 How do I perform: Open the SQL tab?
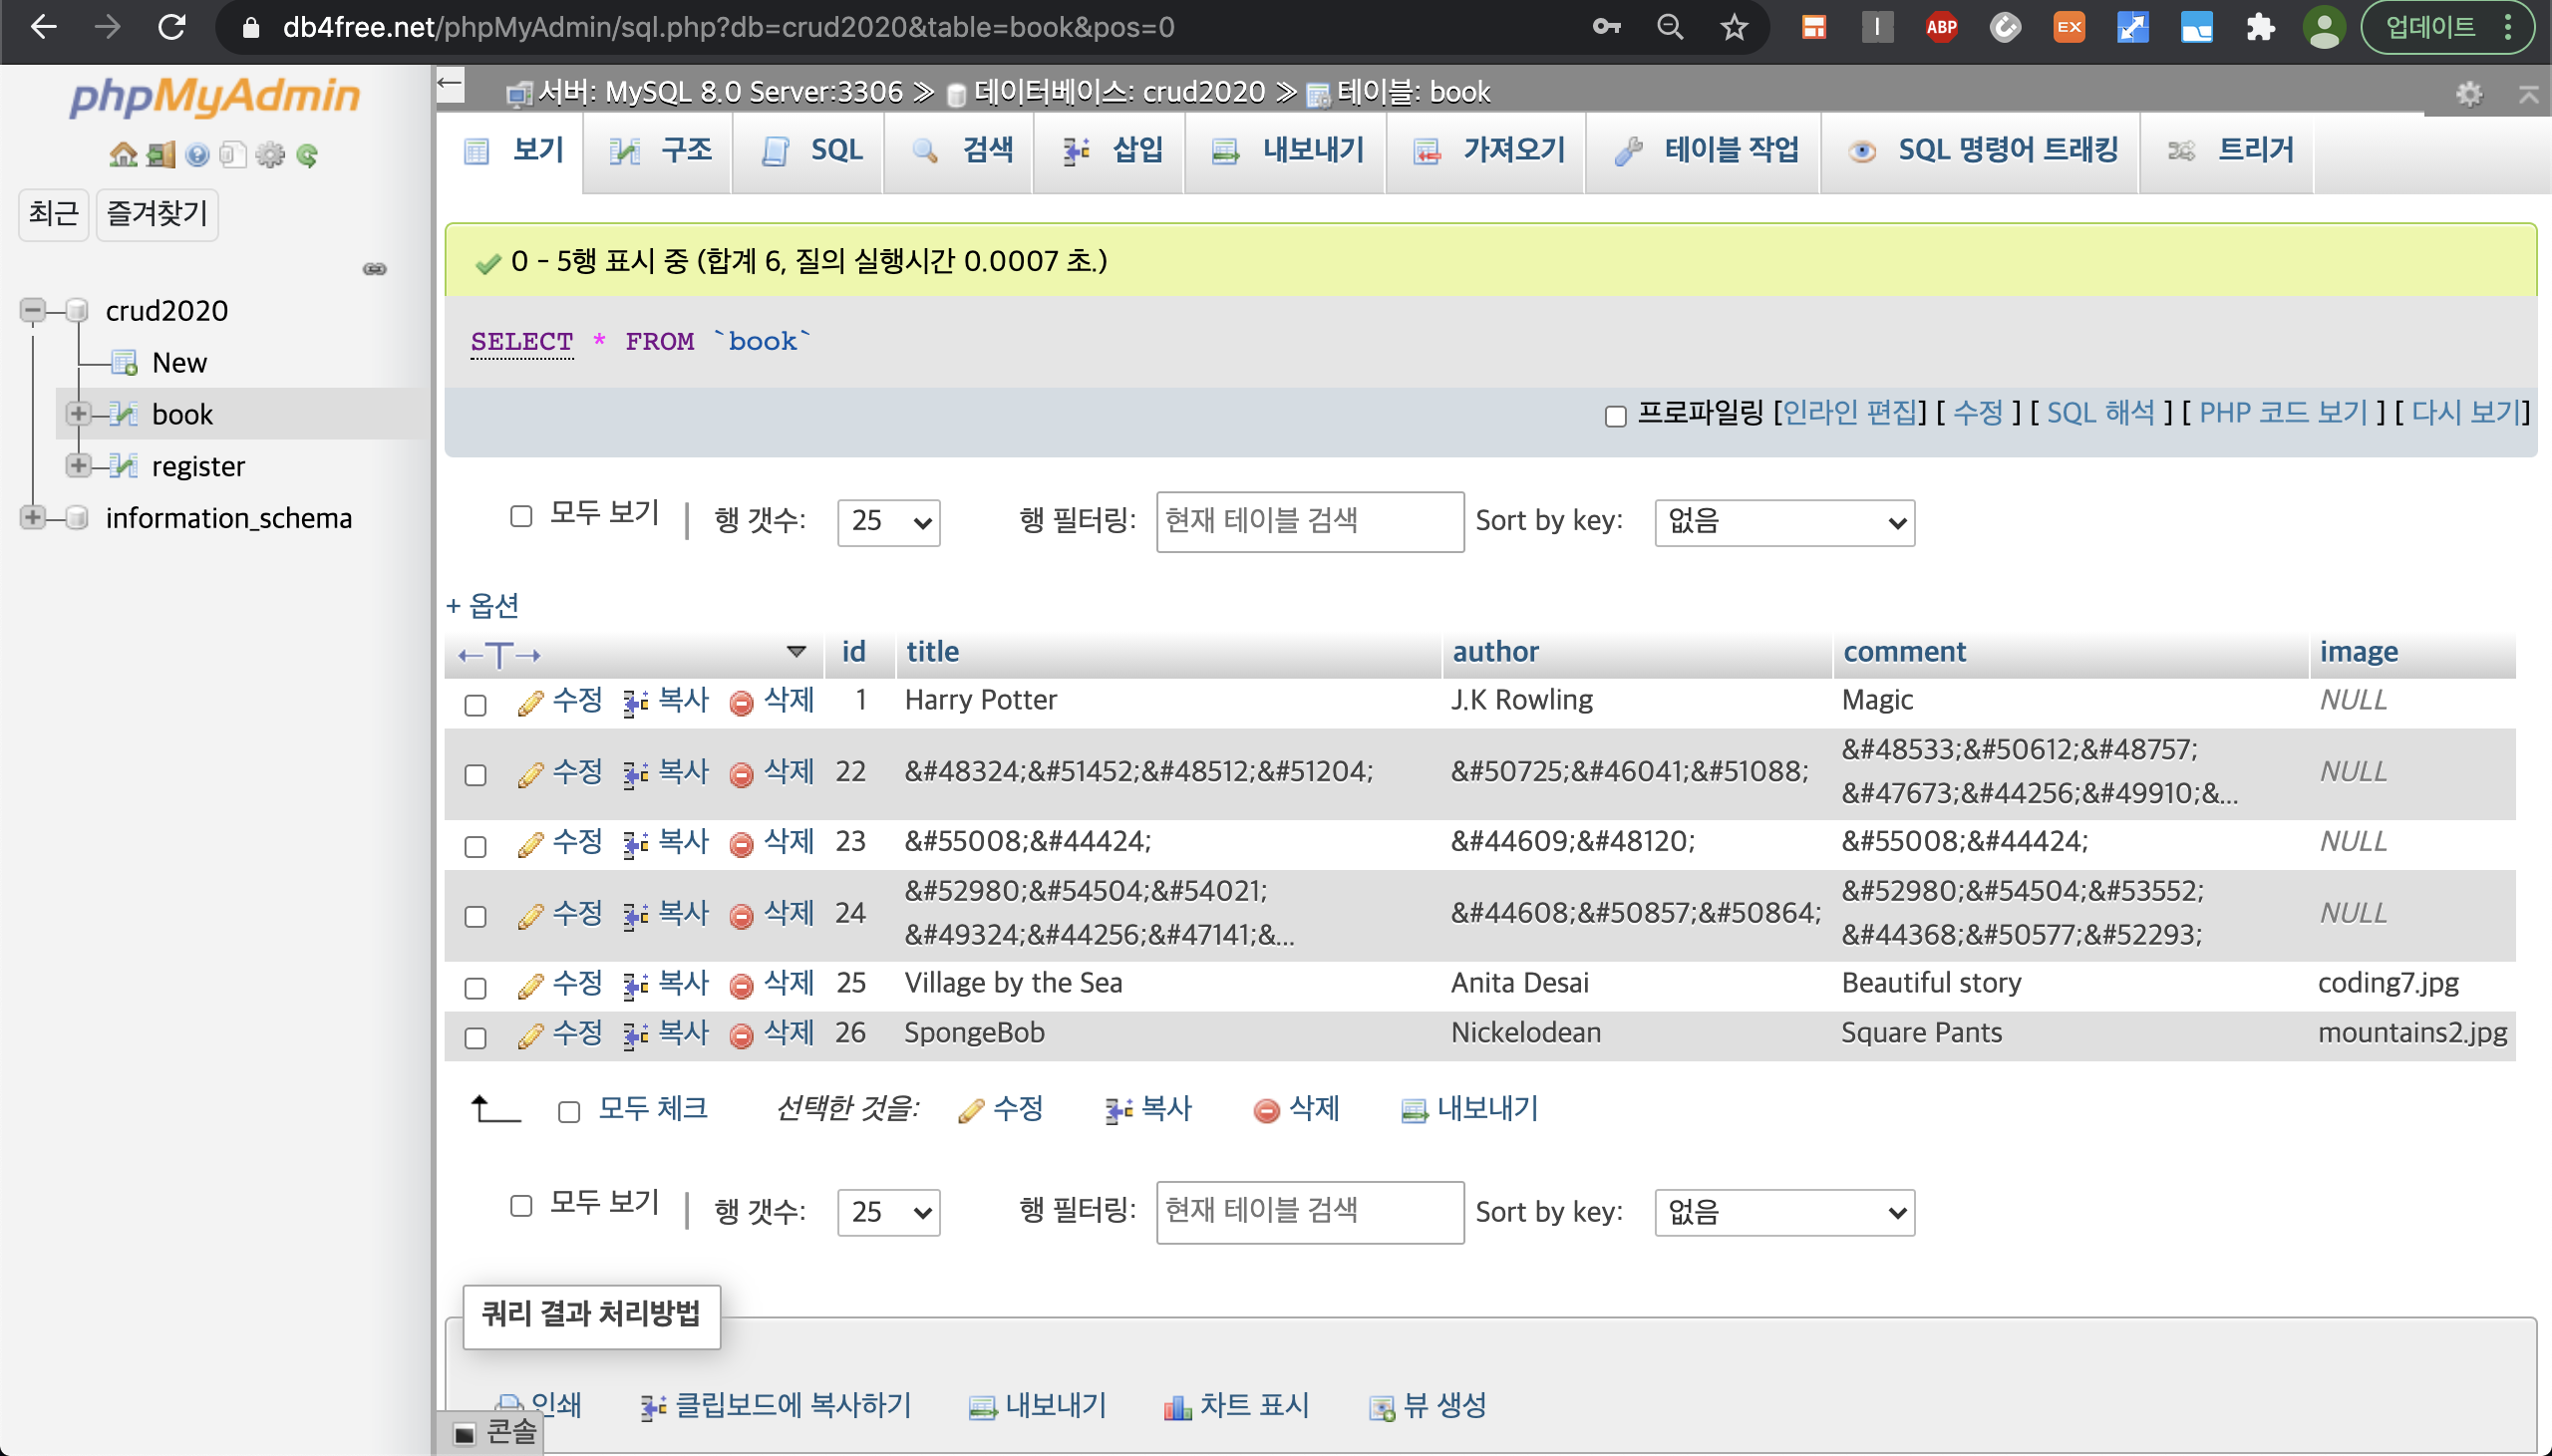(x=812, y=151)
